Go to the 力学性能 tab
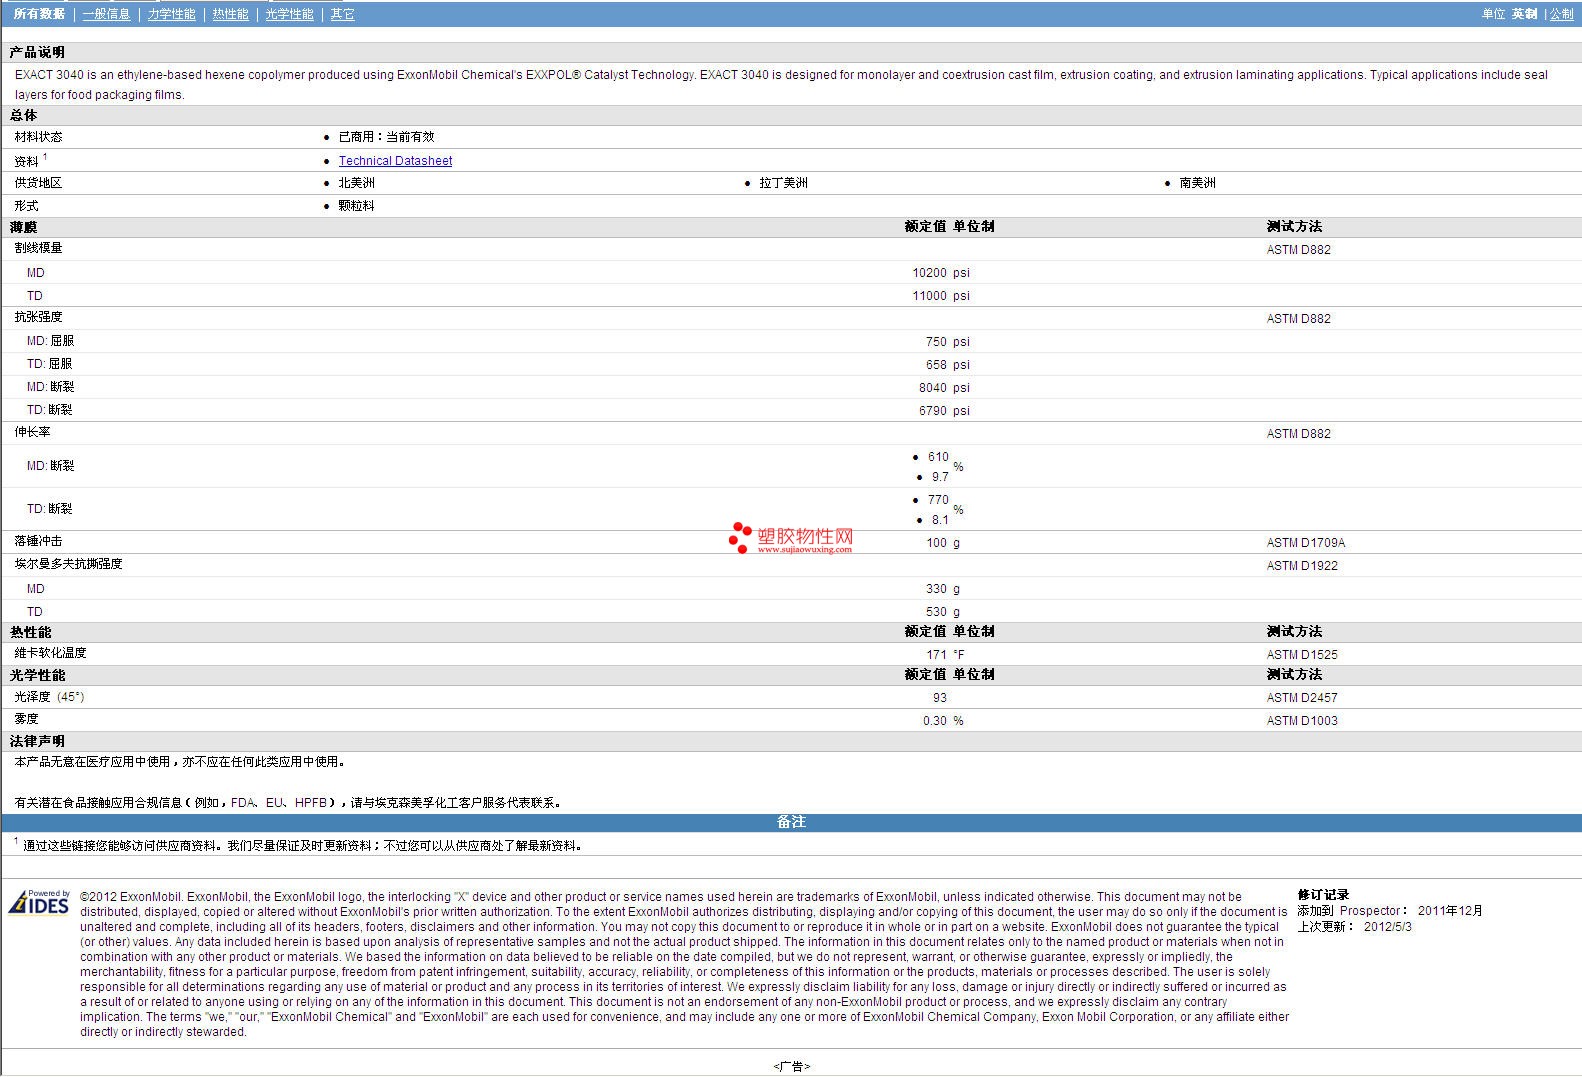Viewport: 1582px width, 1077px height. (x=172, y=14)
